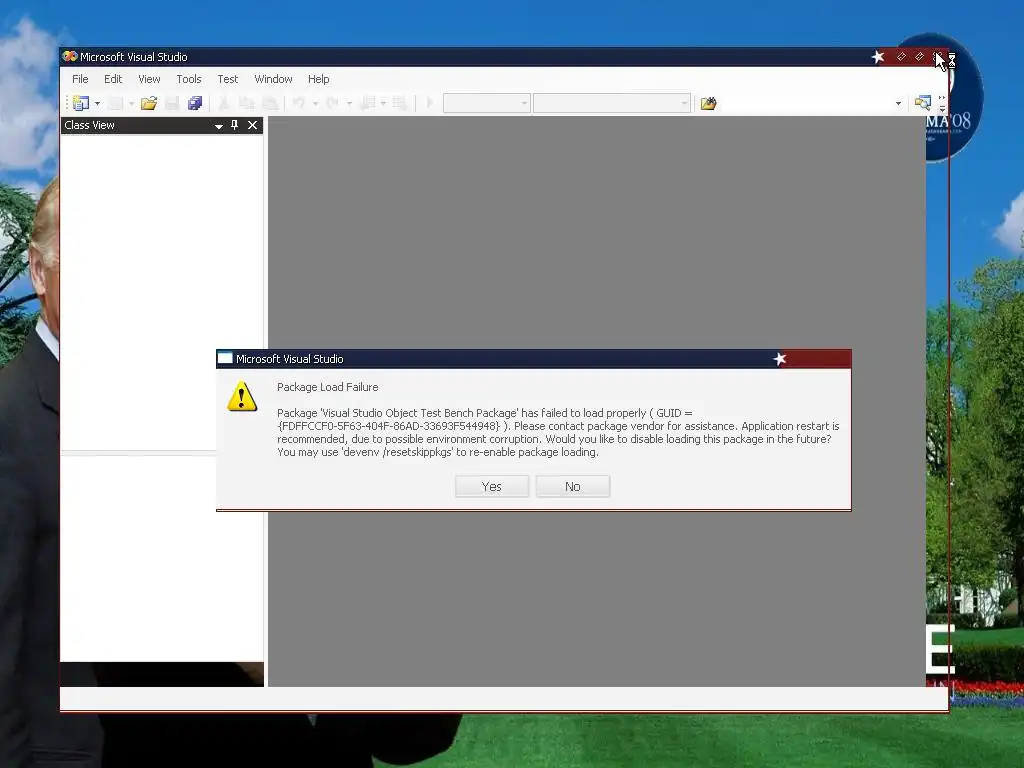Click the New Project toolbar icon
The image size is (1024, 768).
[81, 103]
